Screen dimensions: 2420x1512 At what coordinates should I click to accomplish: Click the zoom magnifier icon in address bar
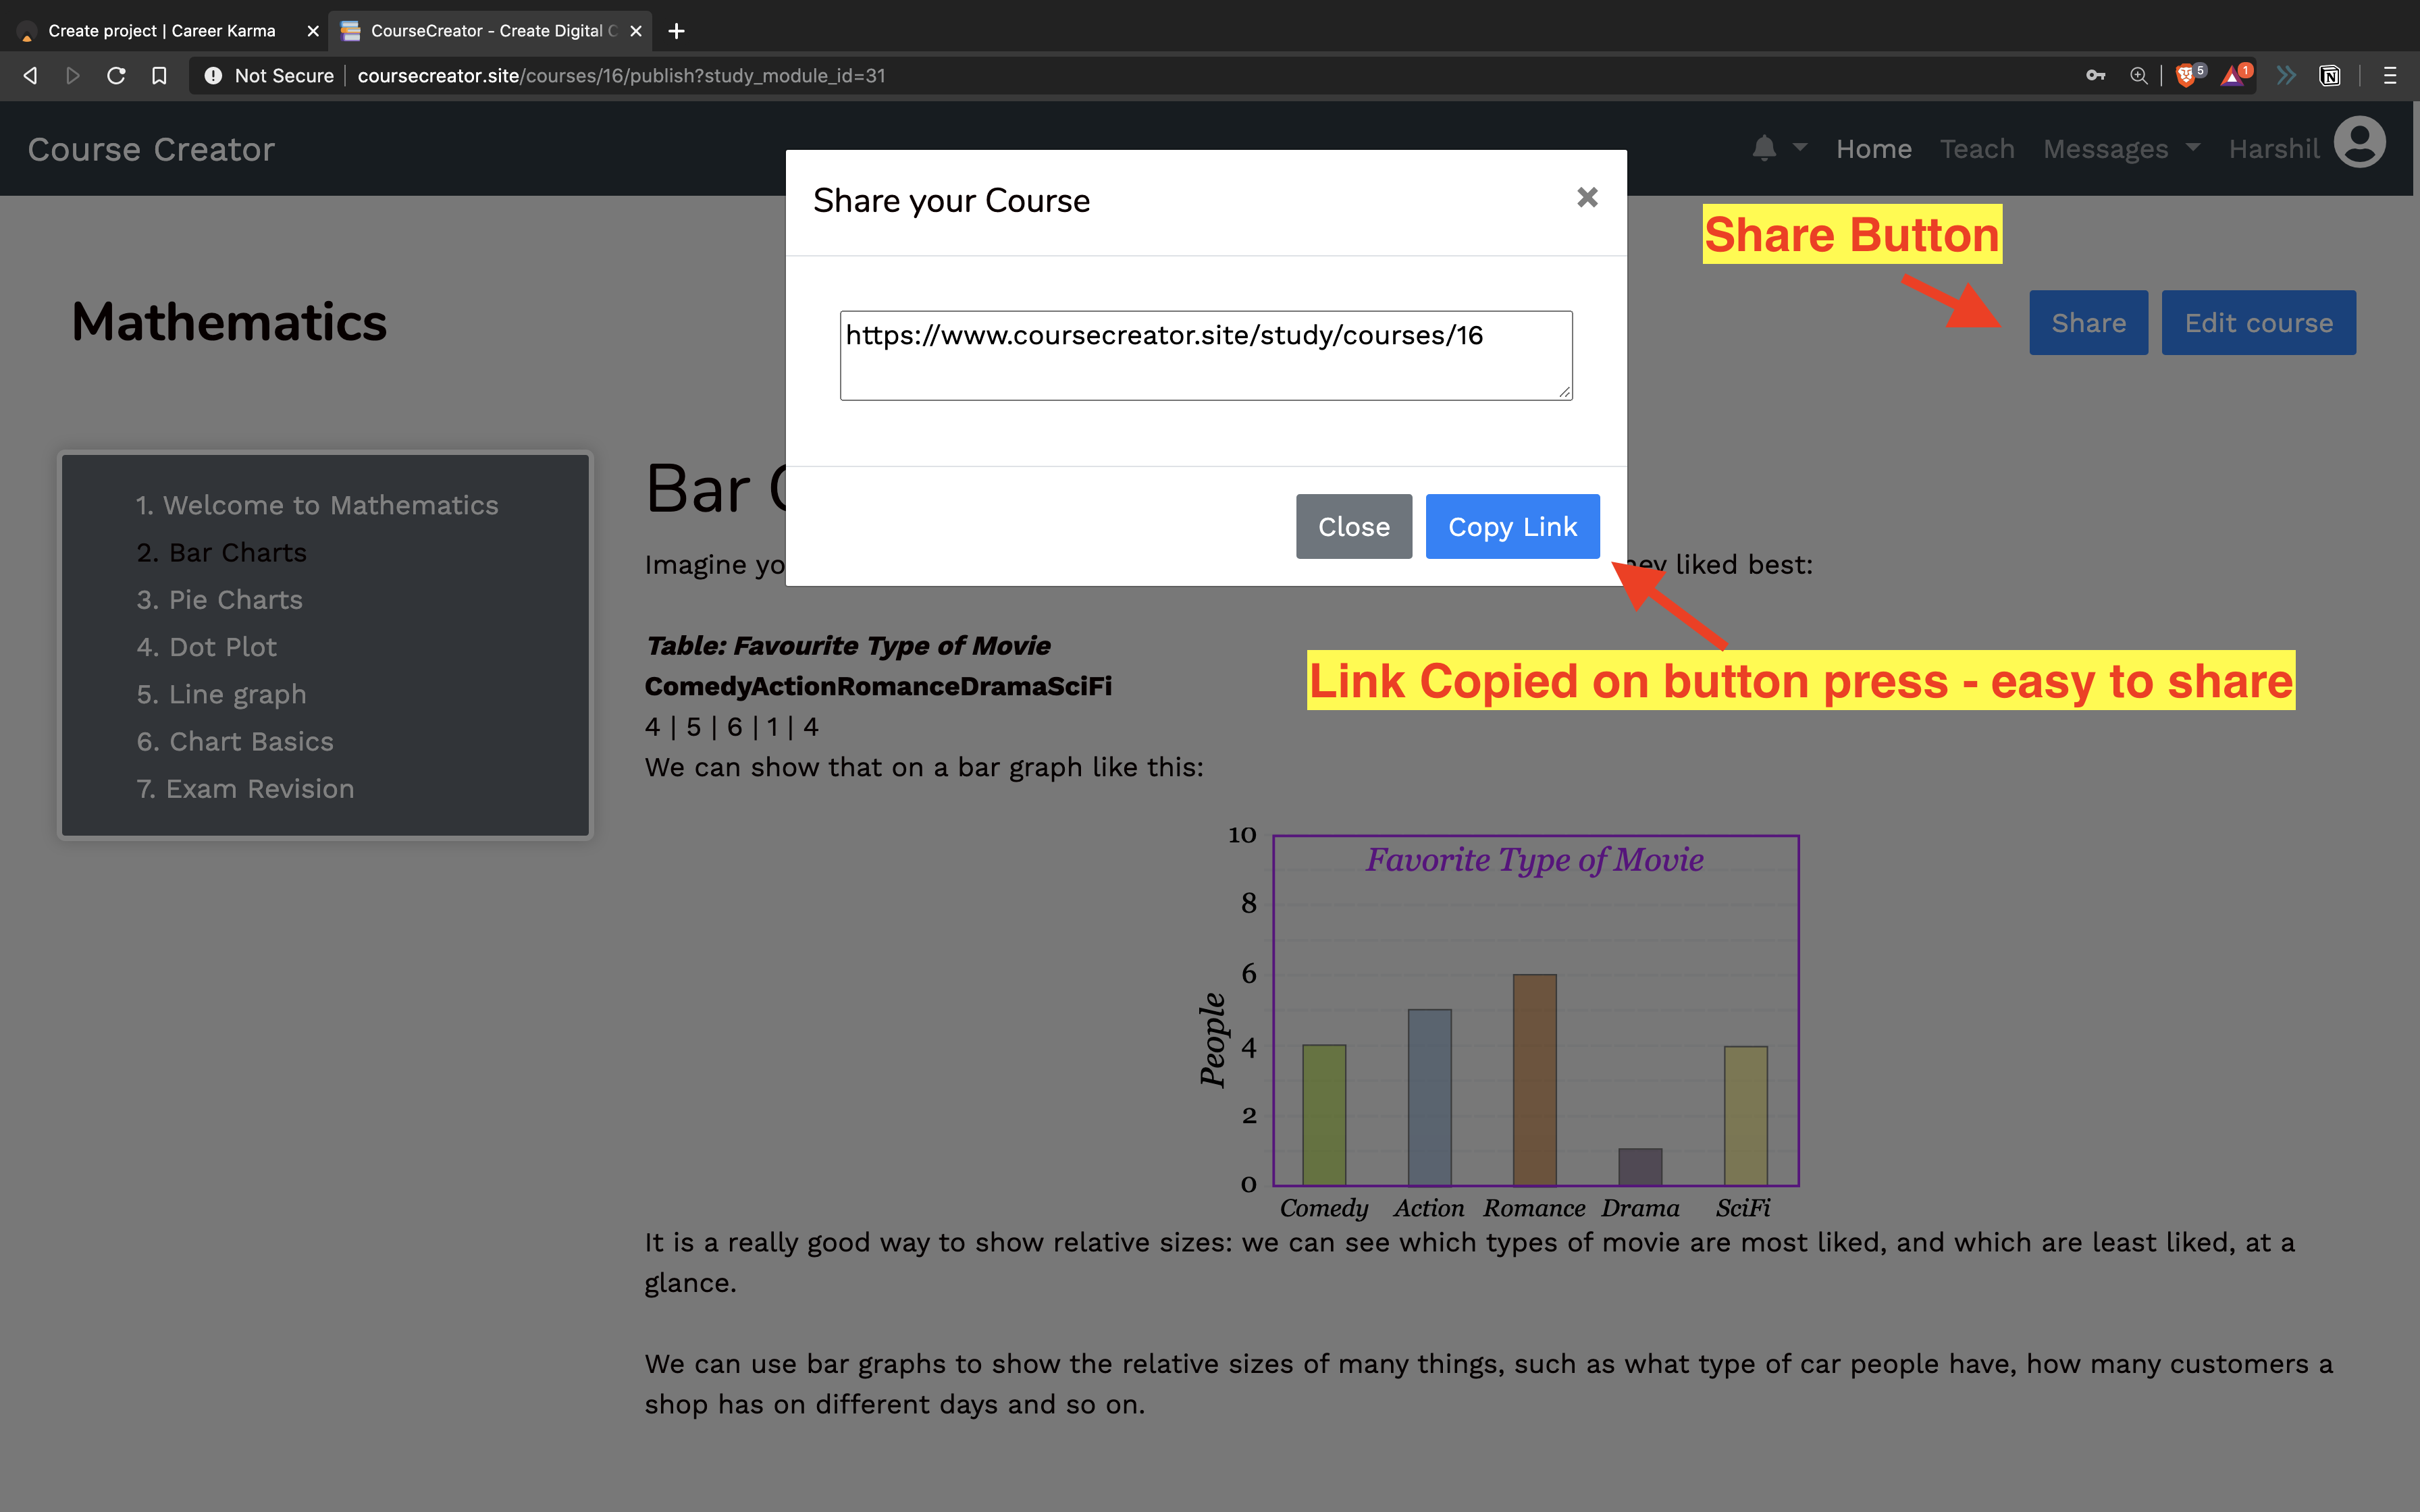2138,76
